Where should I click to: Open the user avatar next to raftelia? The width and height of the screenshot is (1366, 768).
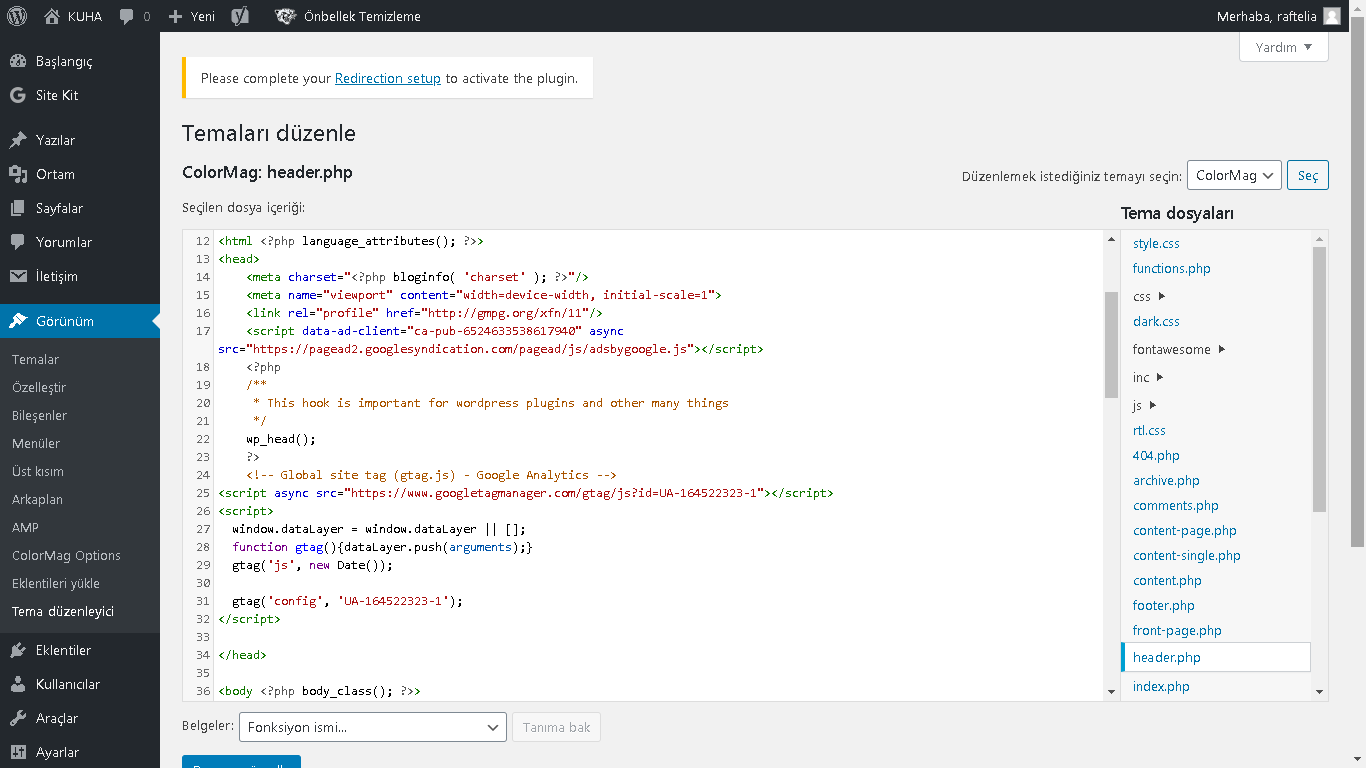tap(1331, 16)
